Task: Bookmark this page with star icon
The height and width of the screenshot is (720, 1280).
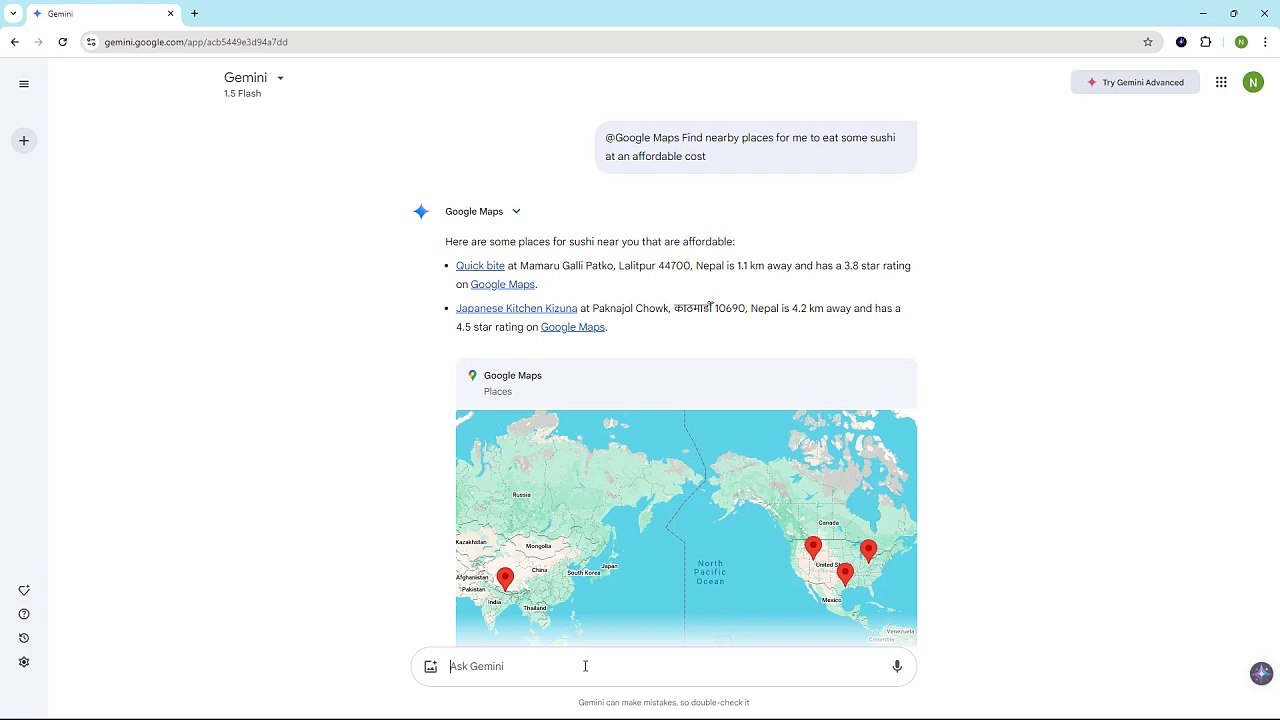Action: click(1148, 42)
